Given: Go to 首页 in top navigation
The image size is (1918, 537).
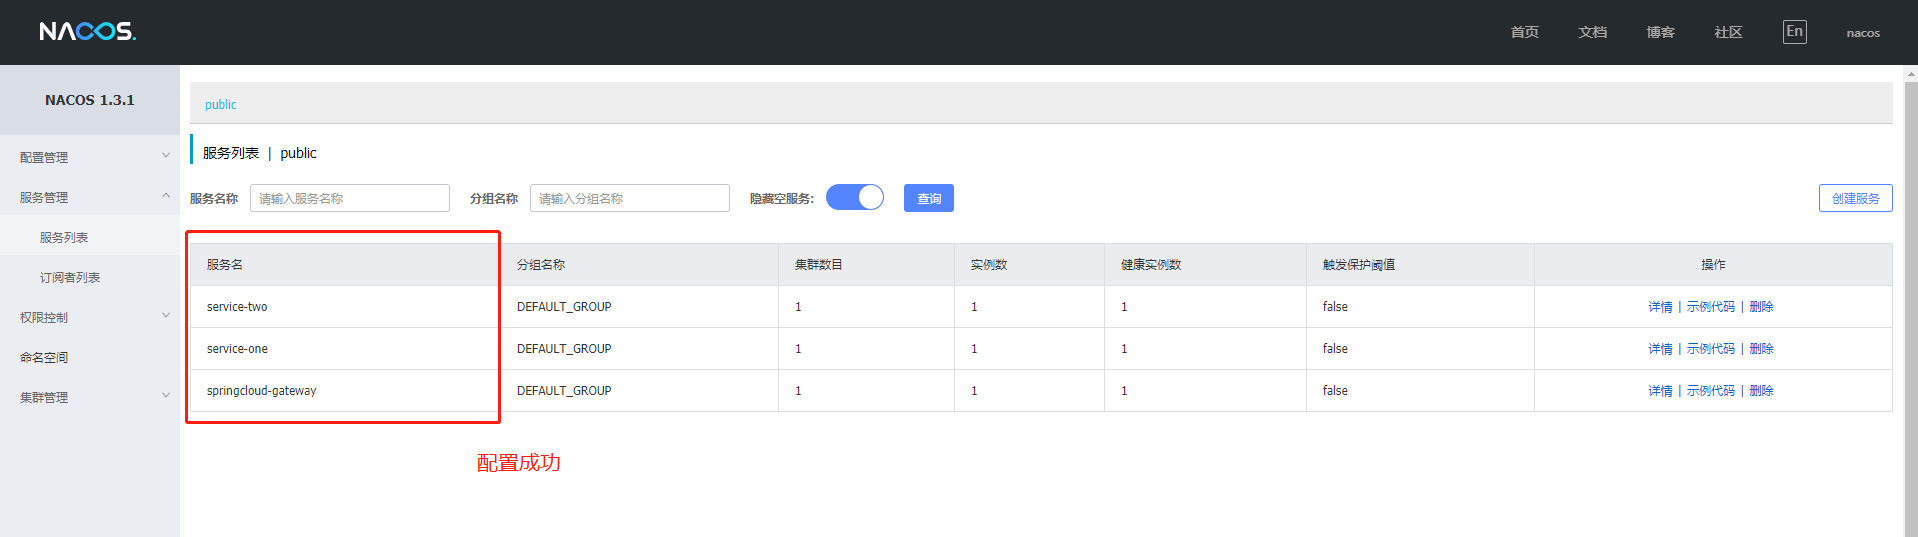Looking at the screenshot, I should 1525,32.
